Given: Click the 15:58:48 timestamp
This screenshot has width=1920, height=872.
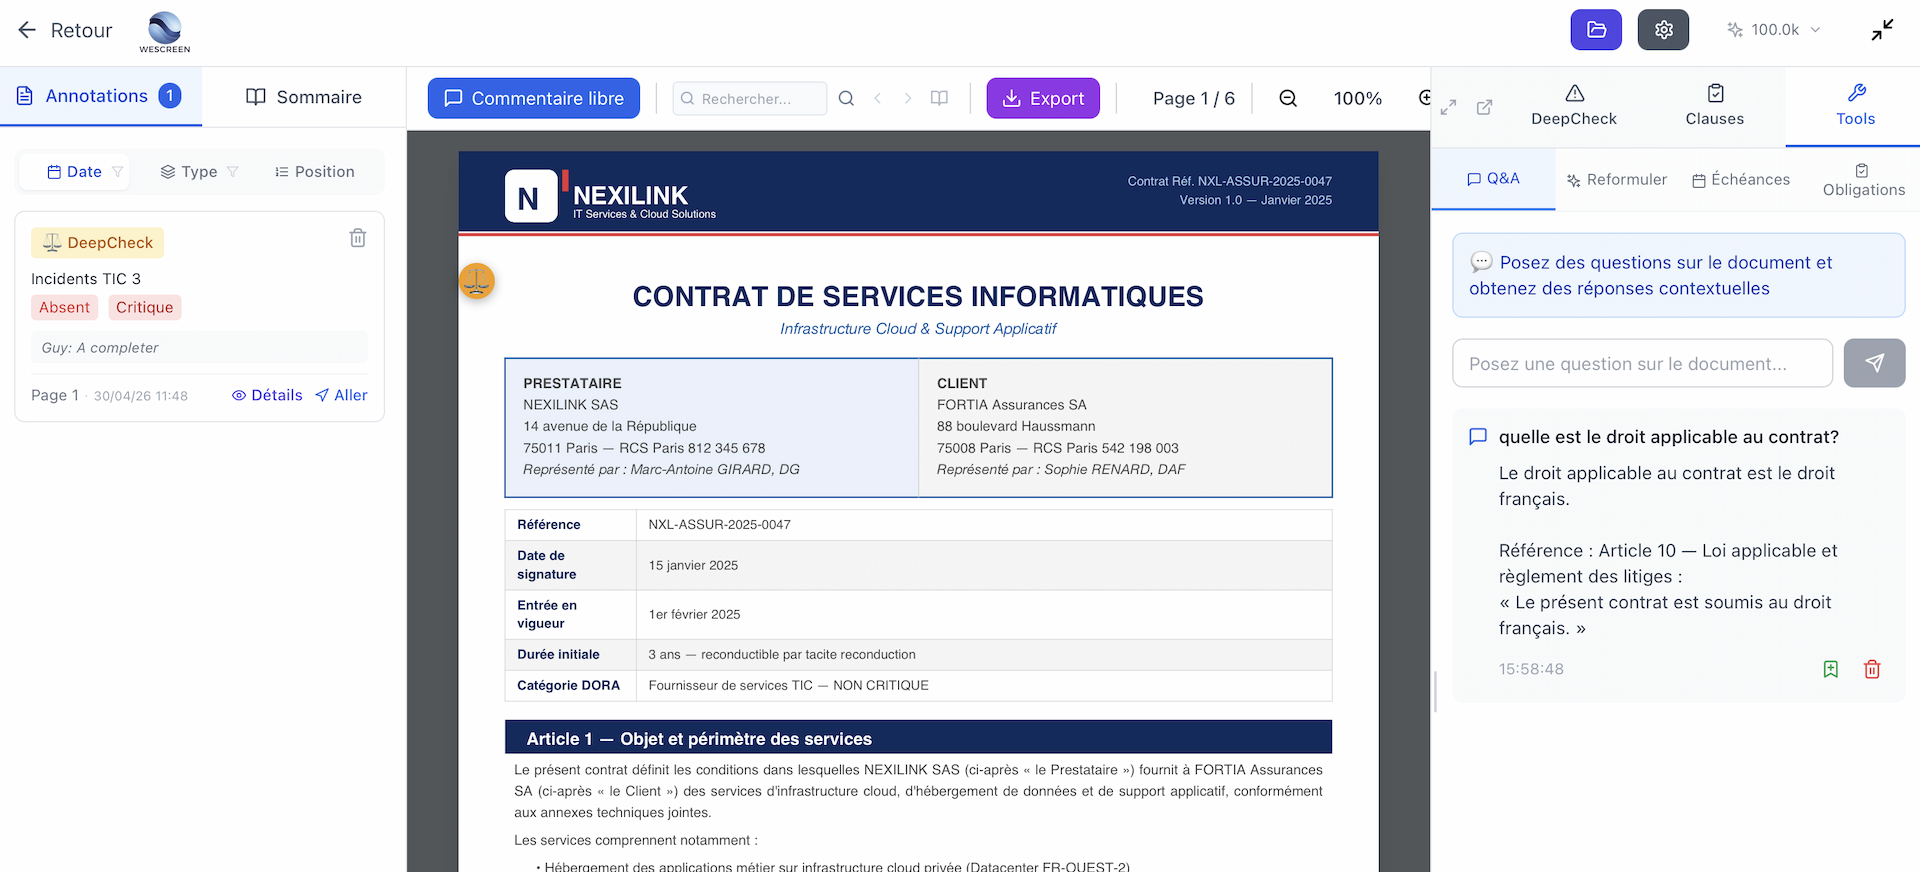Looking at the screenshot, I should (x=1531, y=669).
